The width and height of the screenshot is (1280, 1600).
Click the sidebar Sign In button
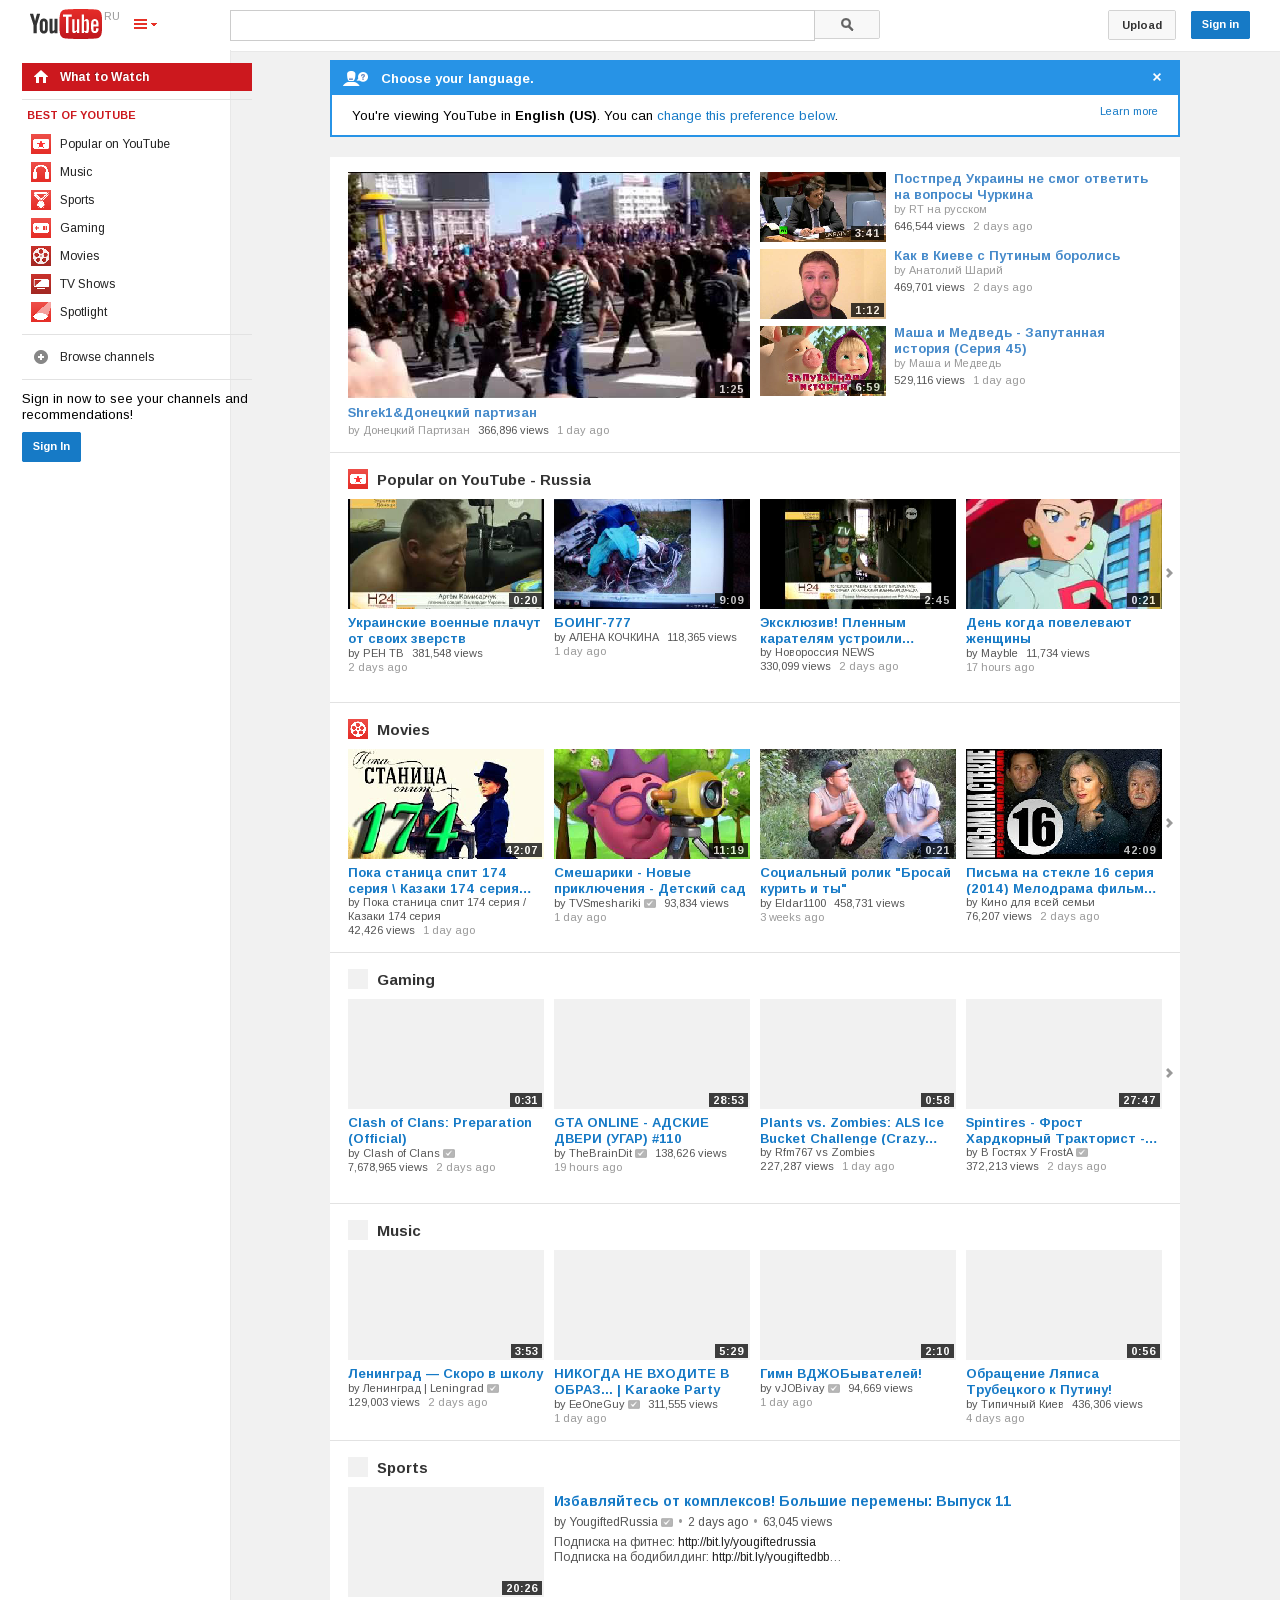click(51, 447)
